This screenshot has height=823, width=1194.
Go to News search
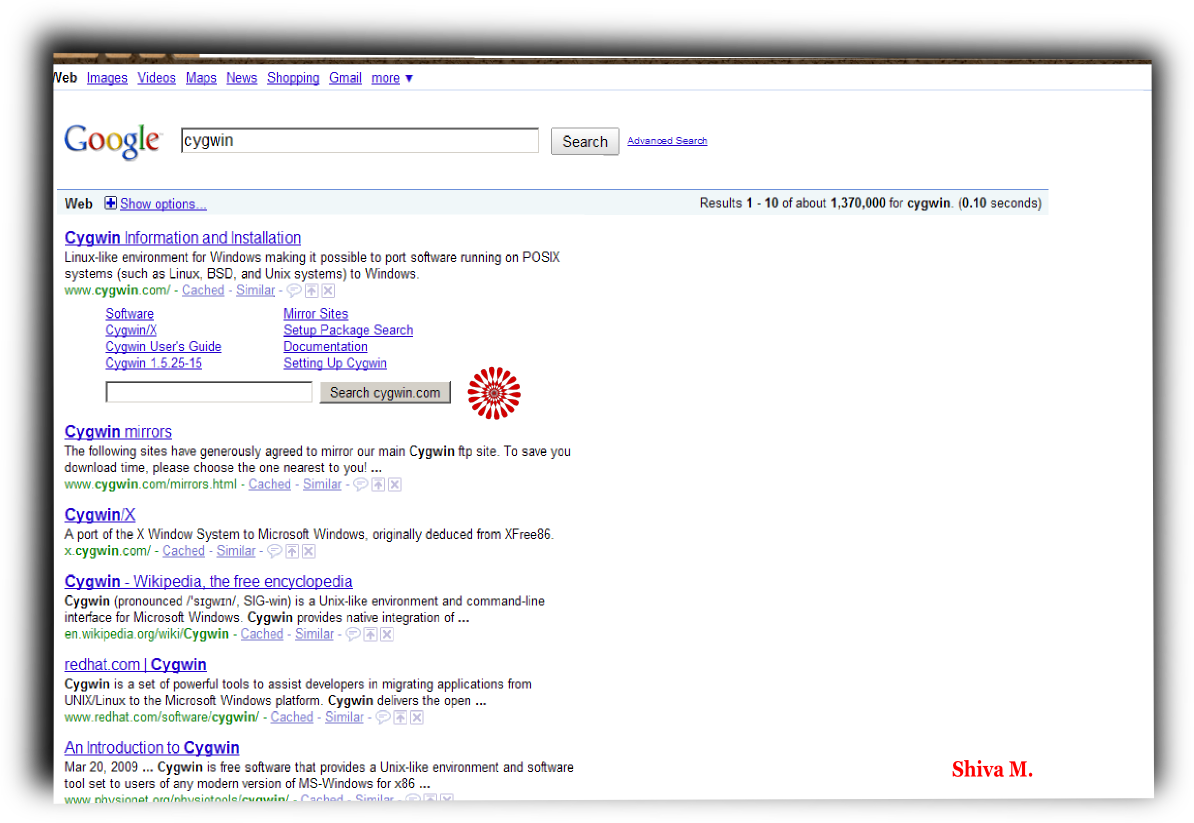pos(241,78)
